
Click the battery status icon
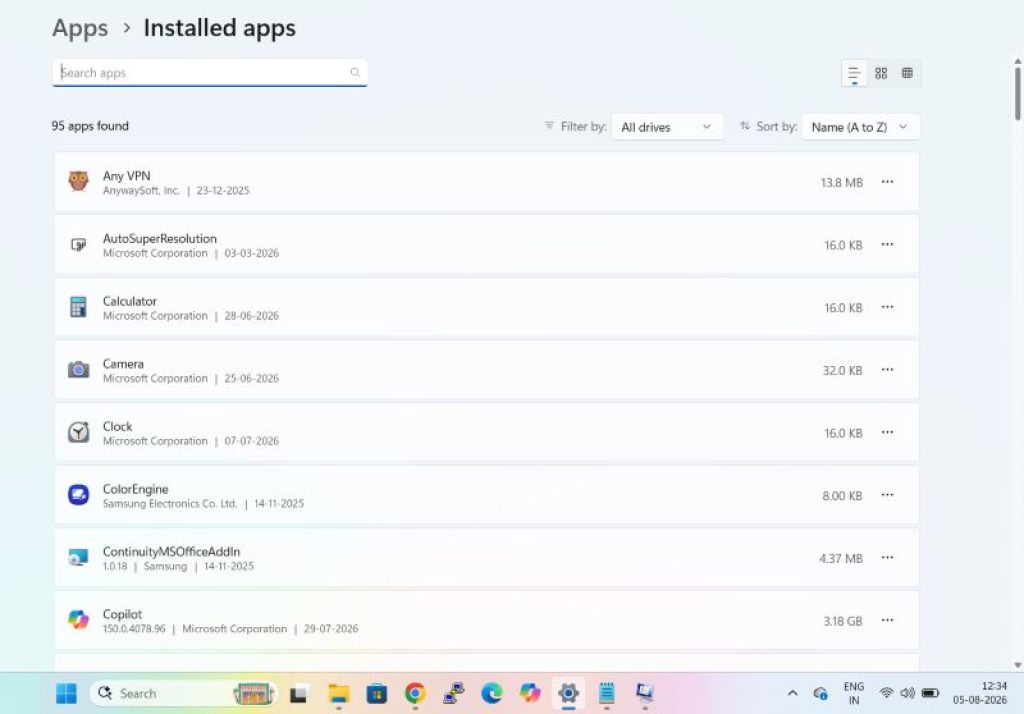[930, 693]
